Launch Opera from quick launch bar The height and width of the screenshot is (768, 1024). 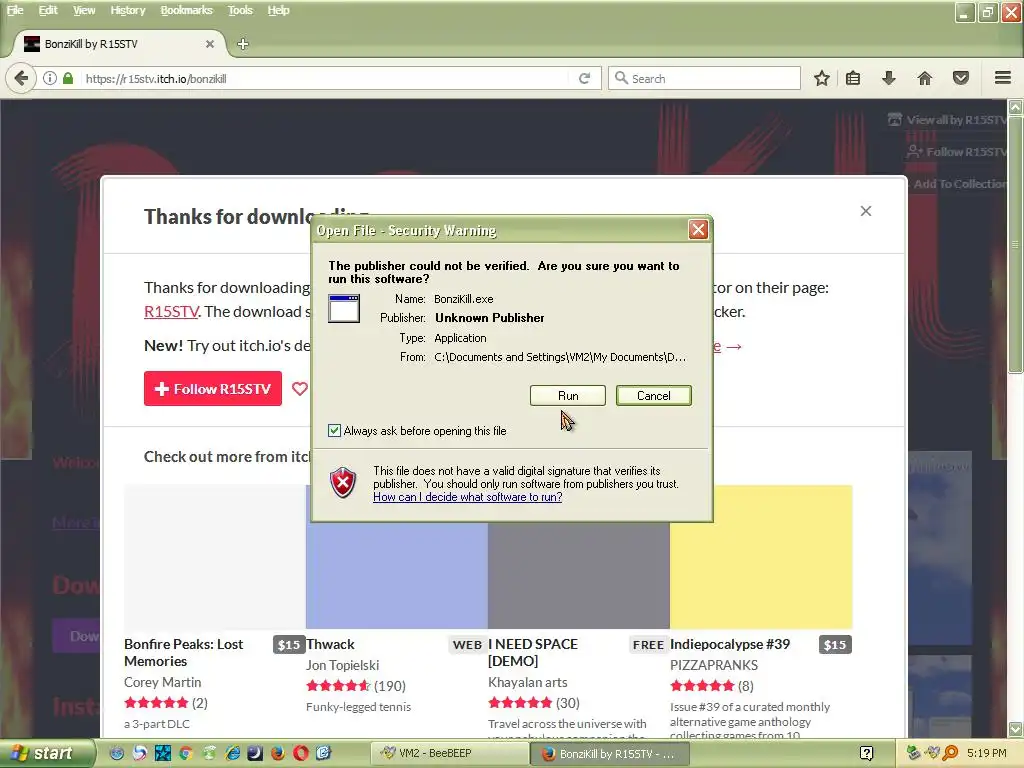[300, 753]
